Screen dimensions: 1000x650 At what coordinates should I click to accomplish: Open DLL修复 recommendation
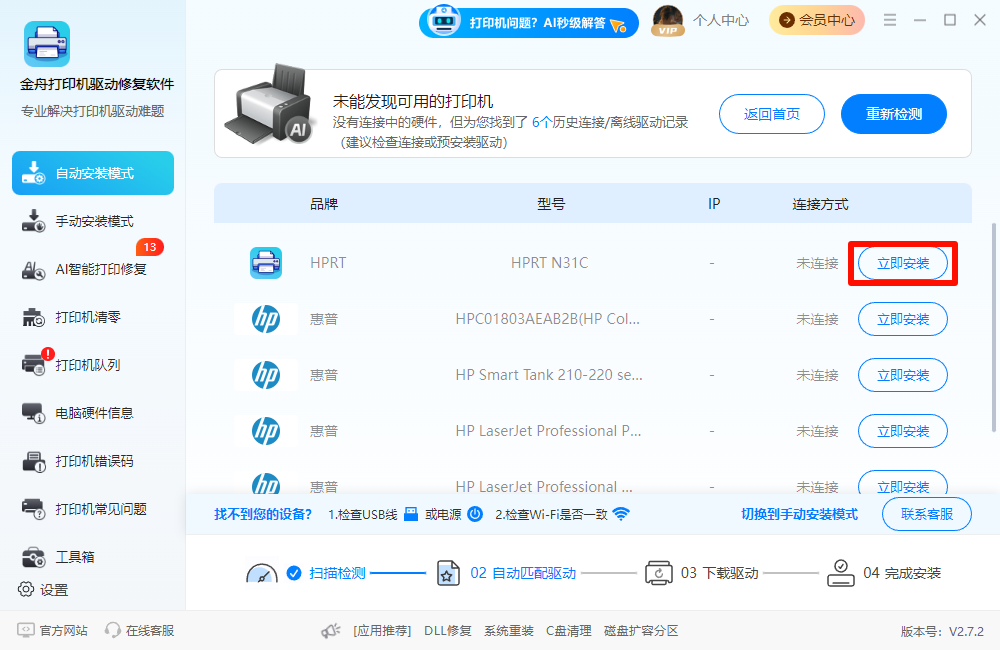448,631
